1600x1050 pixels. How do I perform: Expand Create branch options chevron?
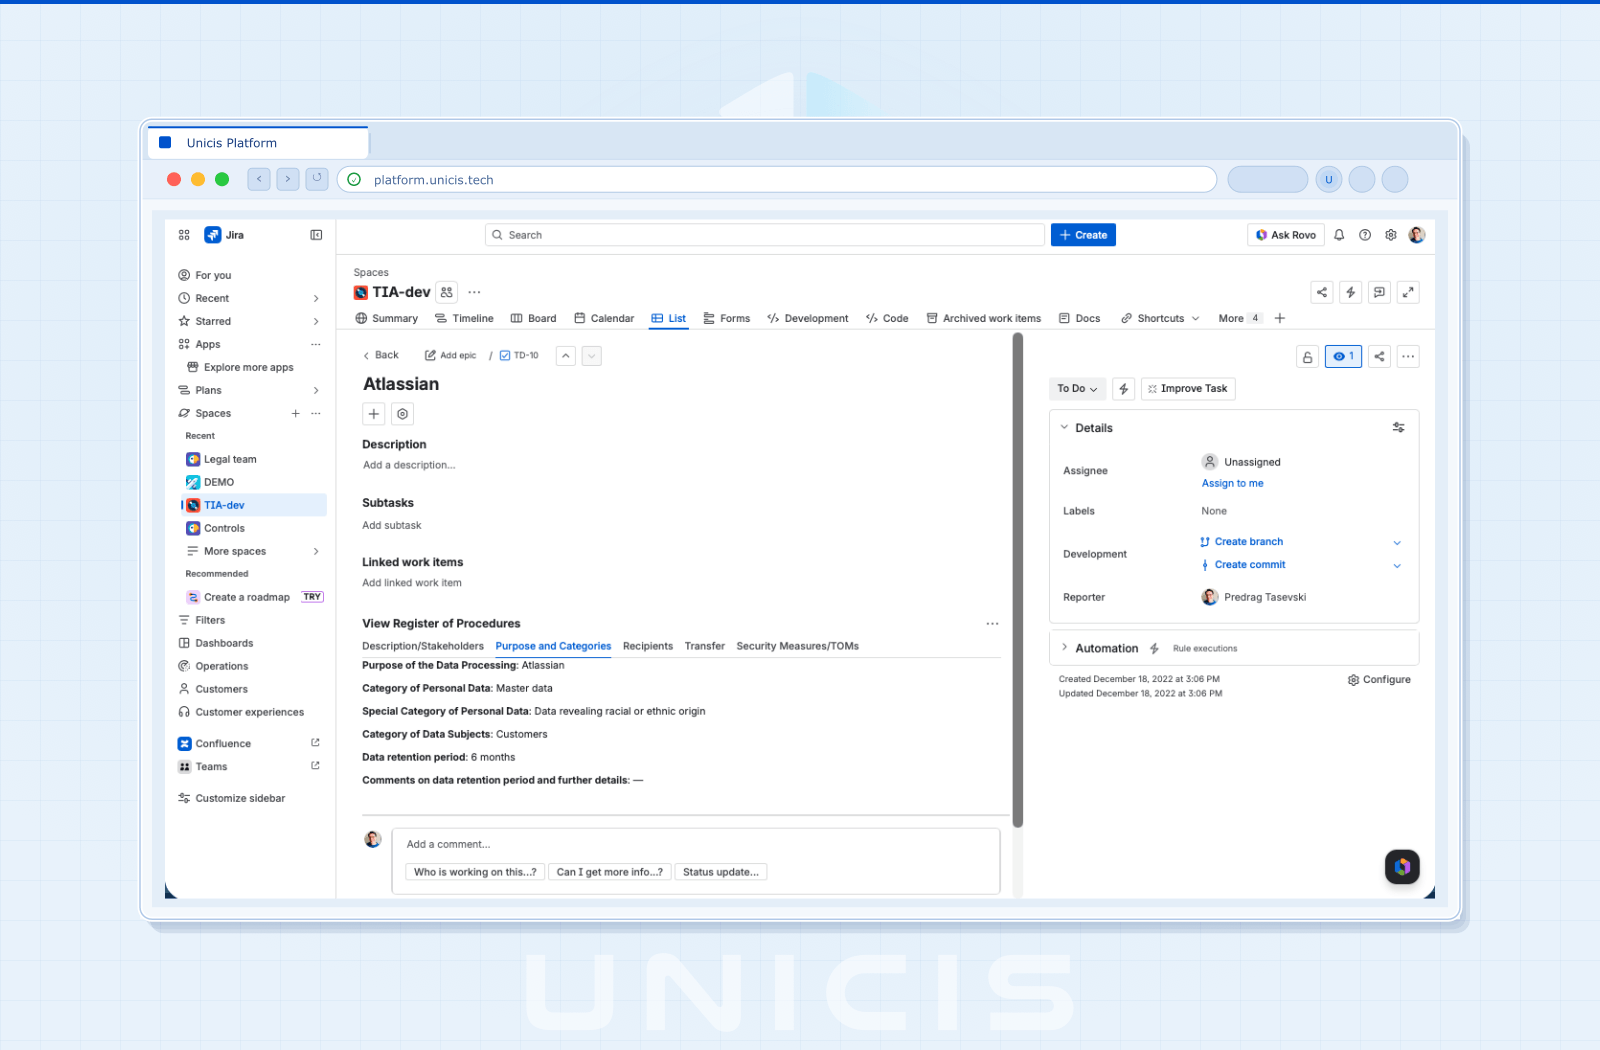(x=1397, y=542)
